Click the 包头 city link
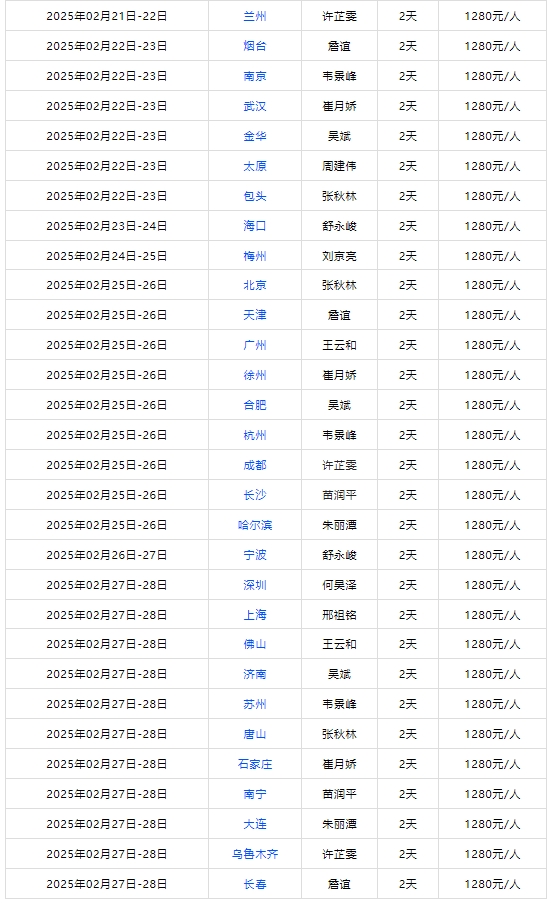The height and width of the screenshot is (903, 552). (x=254, y=196)
